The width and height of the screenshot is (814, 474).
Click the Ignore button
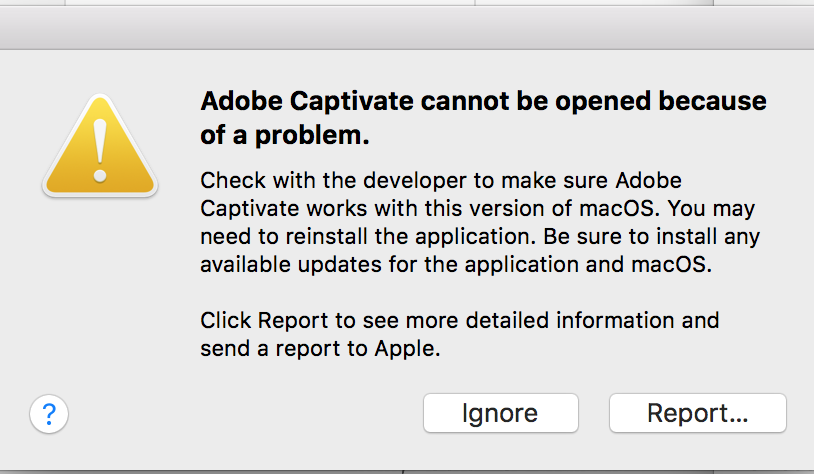[500, 413]
